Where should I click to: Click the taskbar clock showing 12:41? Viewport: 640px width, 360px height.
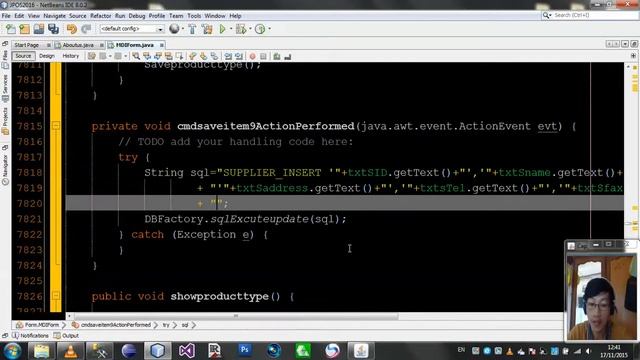pos(614,351)
